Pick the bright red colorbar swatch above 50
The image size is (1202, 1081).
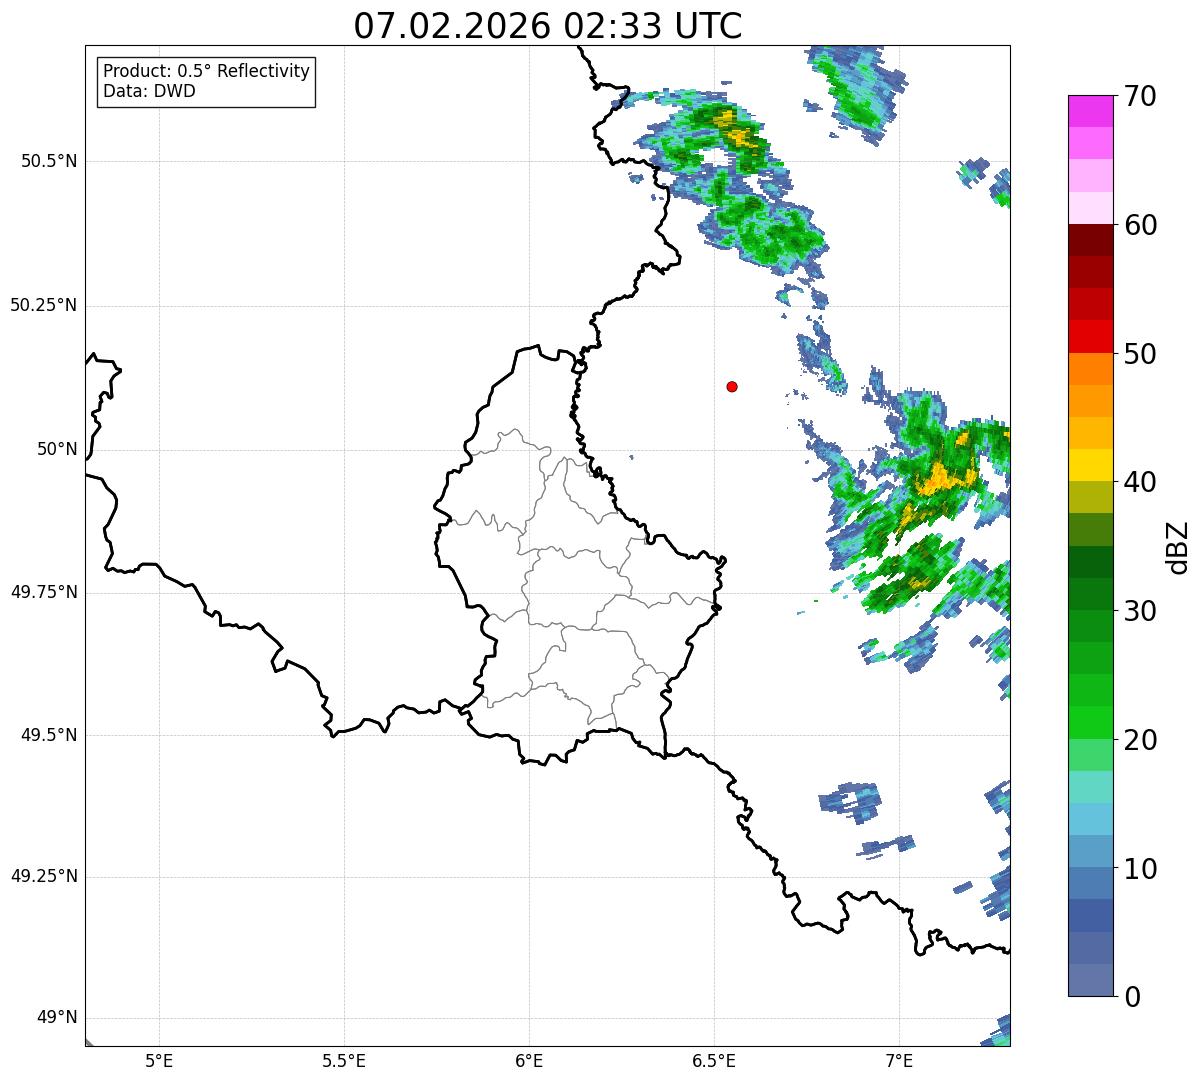[x=1090, y=336]
